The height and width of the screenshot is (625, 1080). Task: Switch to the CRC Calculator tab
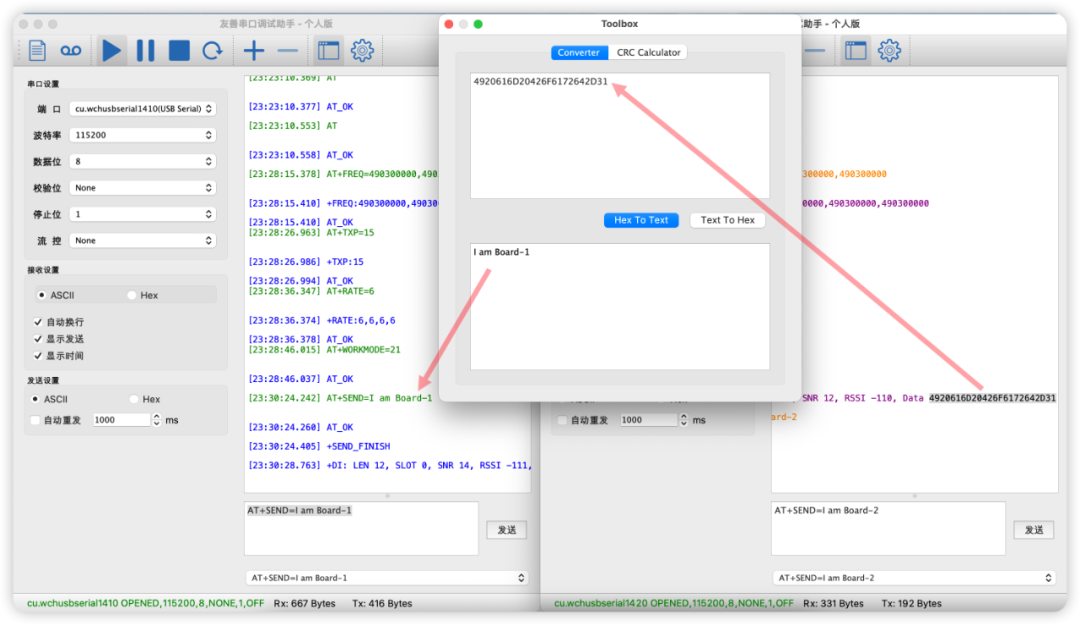point(648,53)
